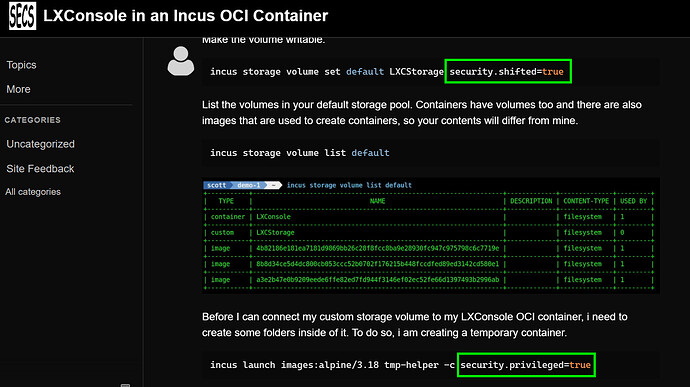Click the LXConsole container row in terminal image
This screenshot has width=690, height=387.
[429, 217]
